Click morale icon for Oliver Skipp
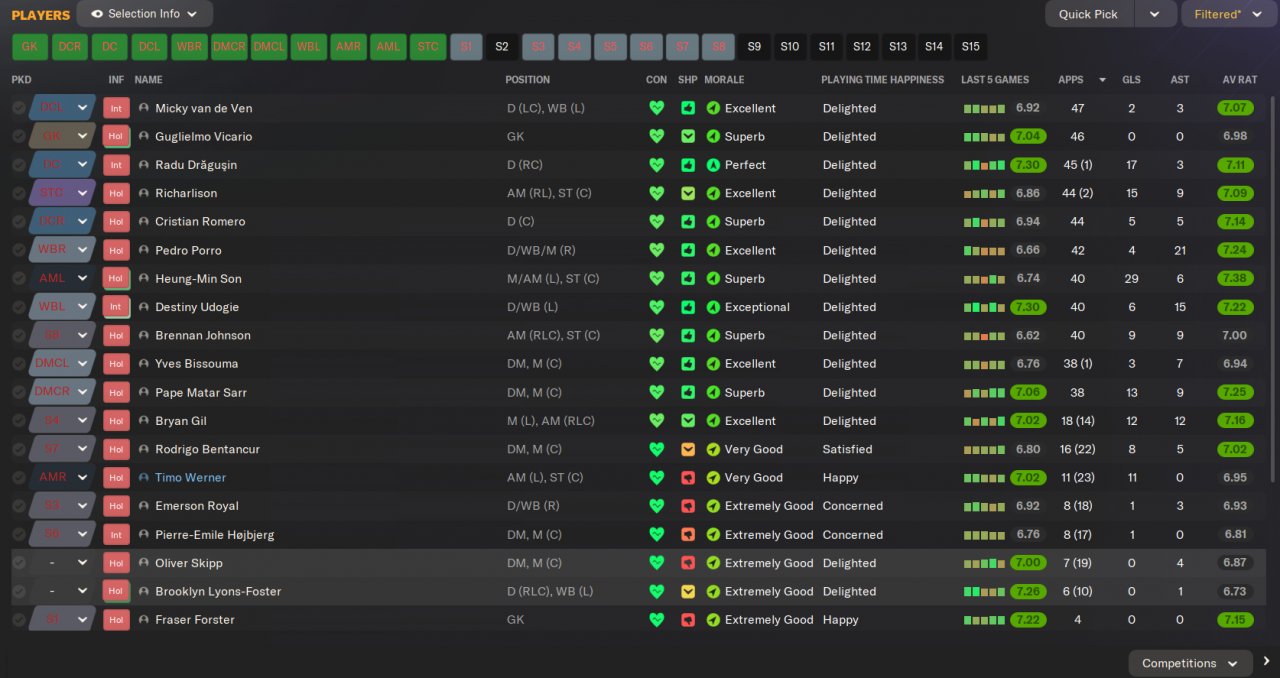This screenshot has width=1280, height=678. (x=713, y=563)
